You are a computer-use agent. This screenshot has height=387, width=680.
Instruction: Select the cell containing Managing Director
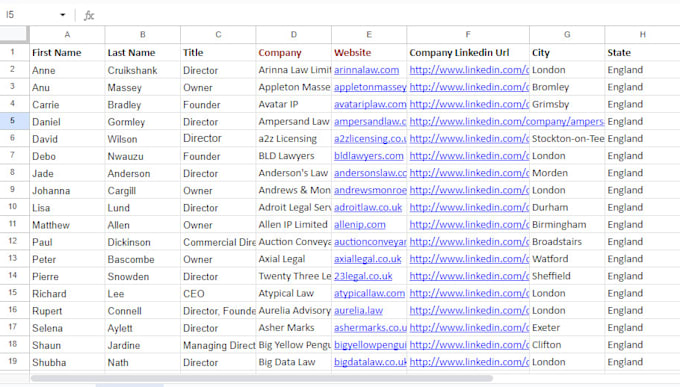click(218, 345)
